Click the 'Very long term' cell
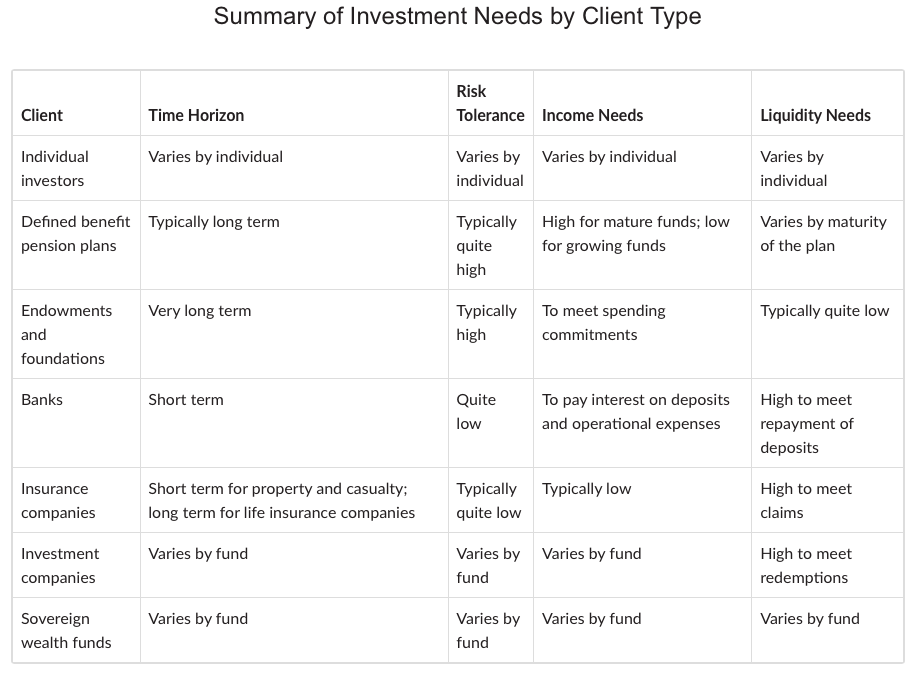The width and height of the screenshot is (916, 675). point(200,310)
